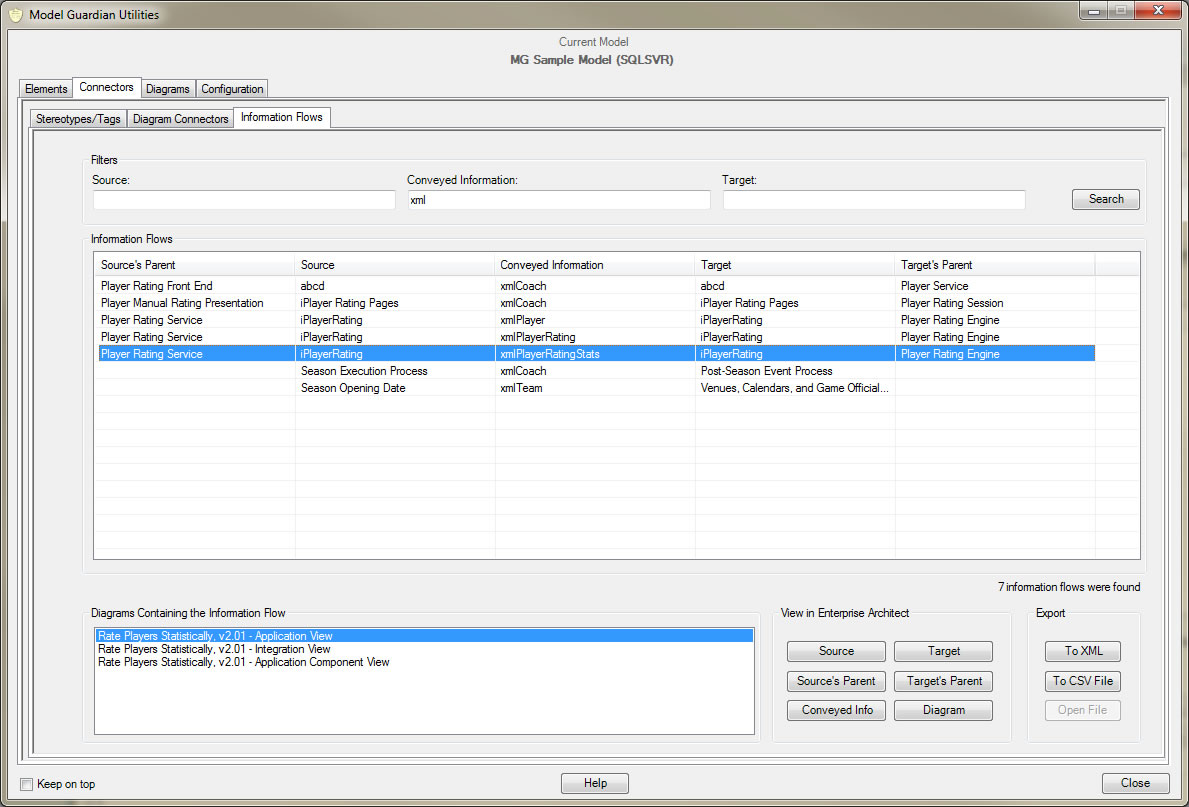Select the Integration View diagram entry
Screen dimensions: 1189x807
[425, 649]
